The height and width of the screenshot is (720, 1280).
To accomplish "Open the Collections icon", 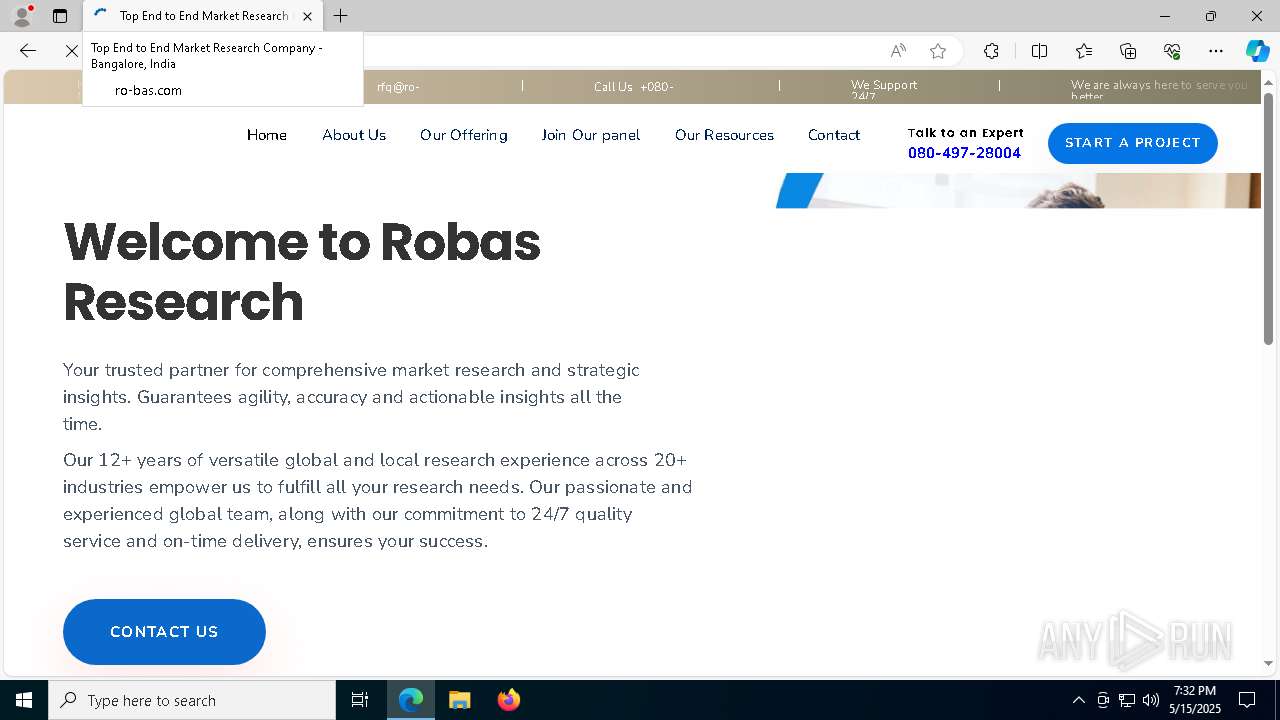I will pos(1128,51).
